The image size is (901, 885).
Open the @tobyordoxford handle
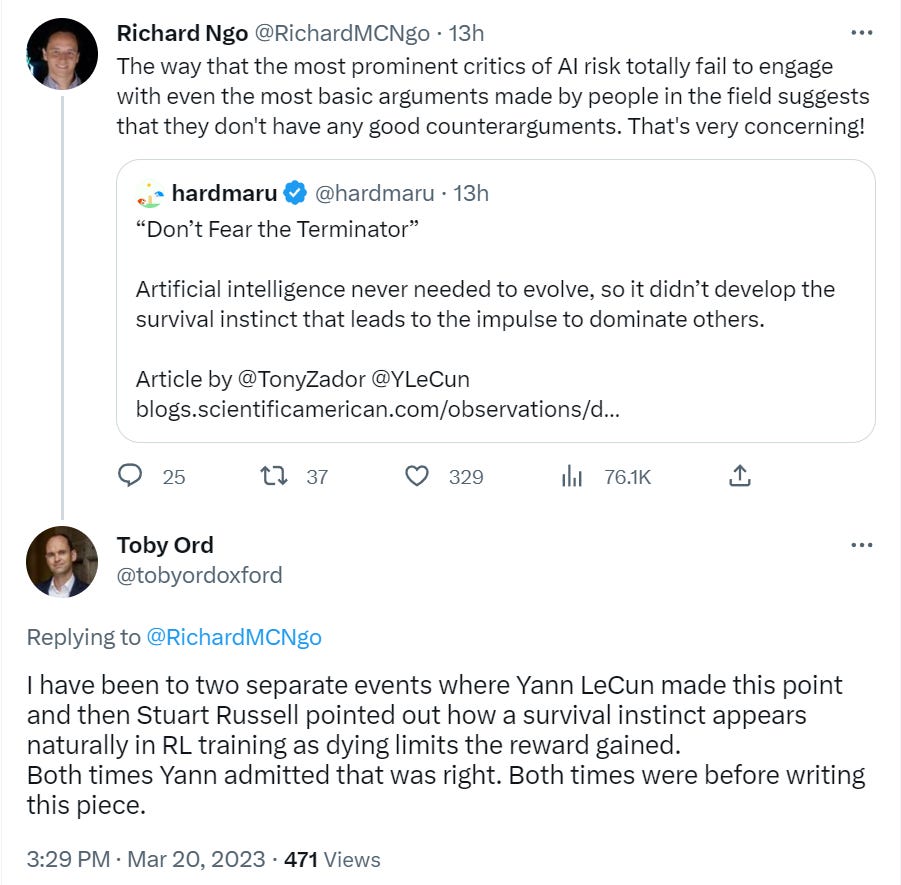point(200,575)
